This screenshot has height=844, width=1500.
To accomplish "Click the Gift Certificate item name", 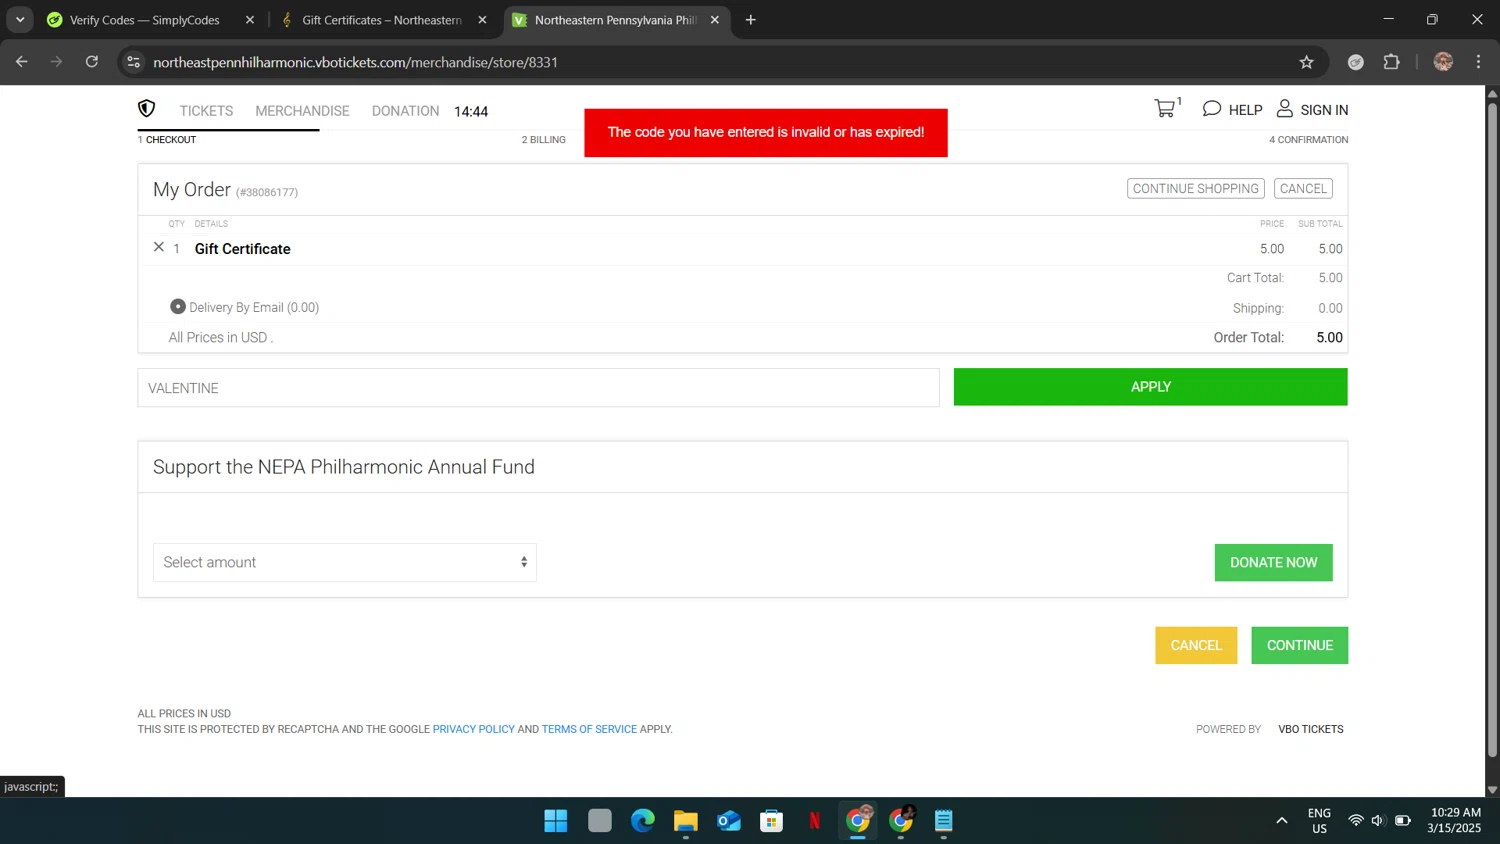I will [243, 249].
